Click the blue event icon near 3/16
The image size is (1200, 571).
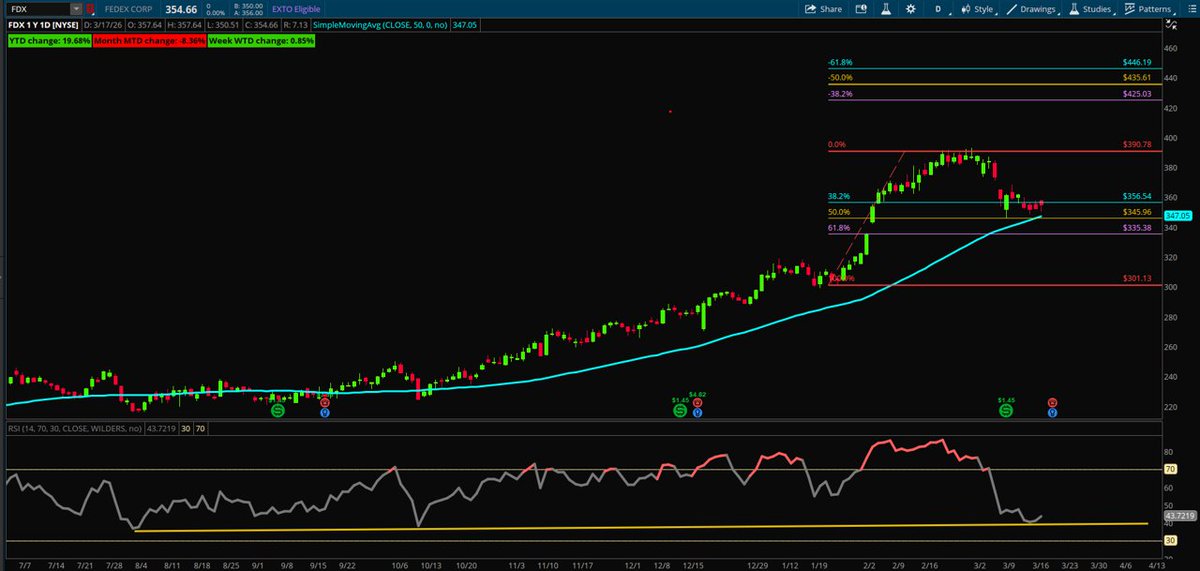coord(1053,412)
